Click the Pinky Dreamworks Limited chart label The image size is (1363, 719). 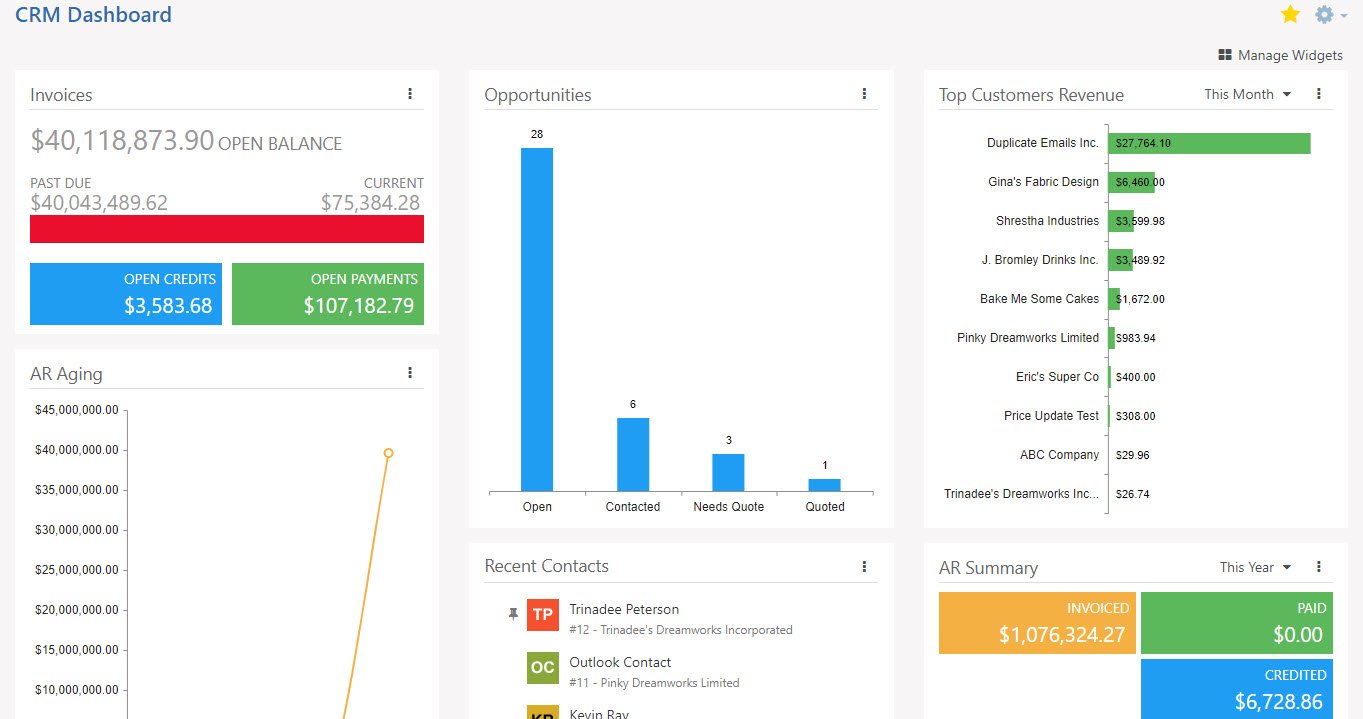click(1028, 338)
